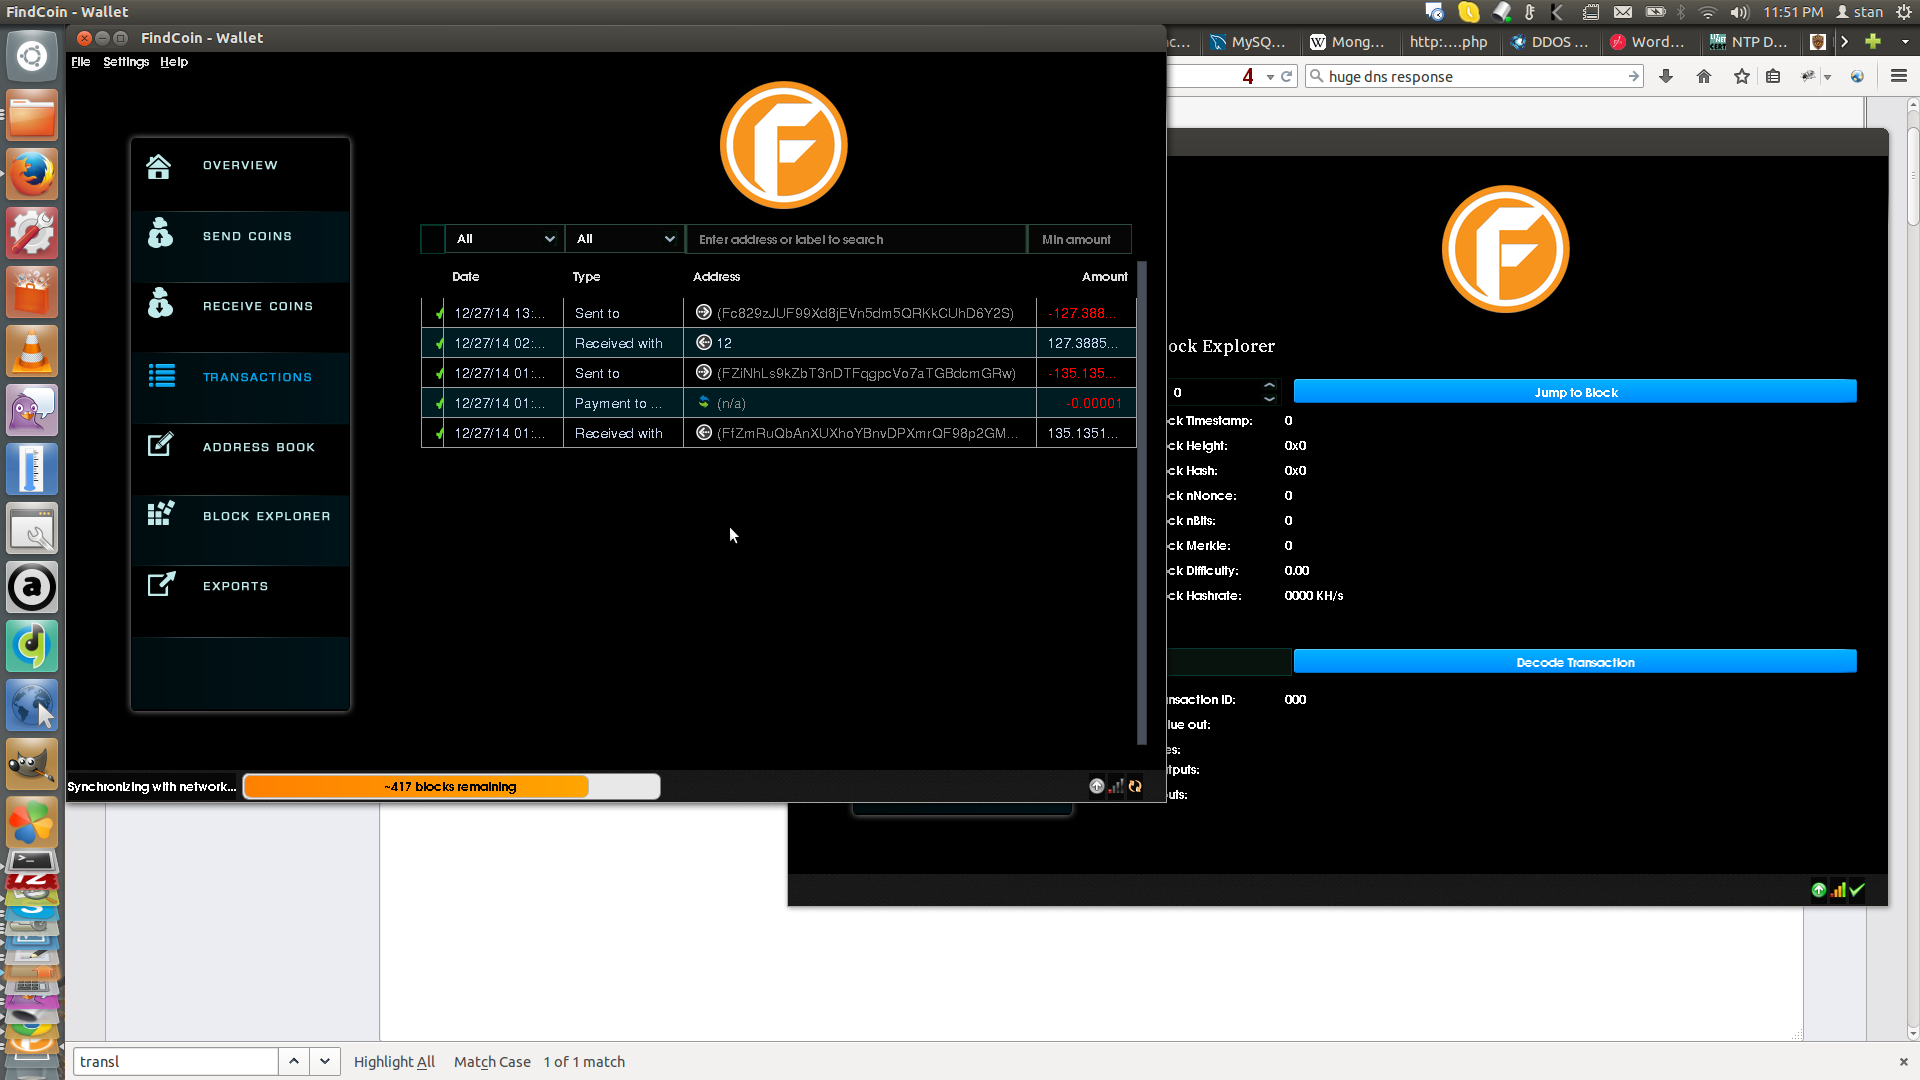
Task: Expand the type filter 'All' dropdown
Action: click(x=624, y=239)
